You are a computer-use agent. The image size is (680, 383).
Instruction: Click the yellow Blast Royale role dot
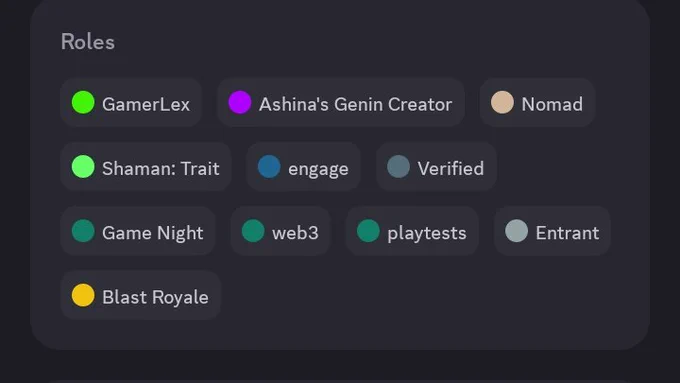pyautogui.click(x=83, y=295)
